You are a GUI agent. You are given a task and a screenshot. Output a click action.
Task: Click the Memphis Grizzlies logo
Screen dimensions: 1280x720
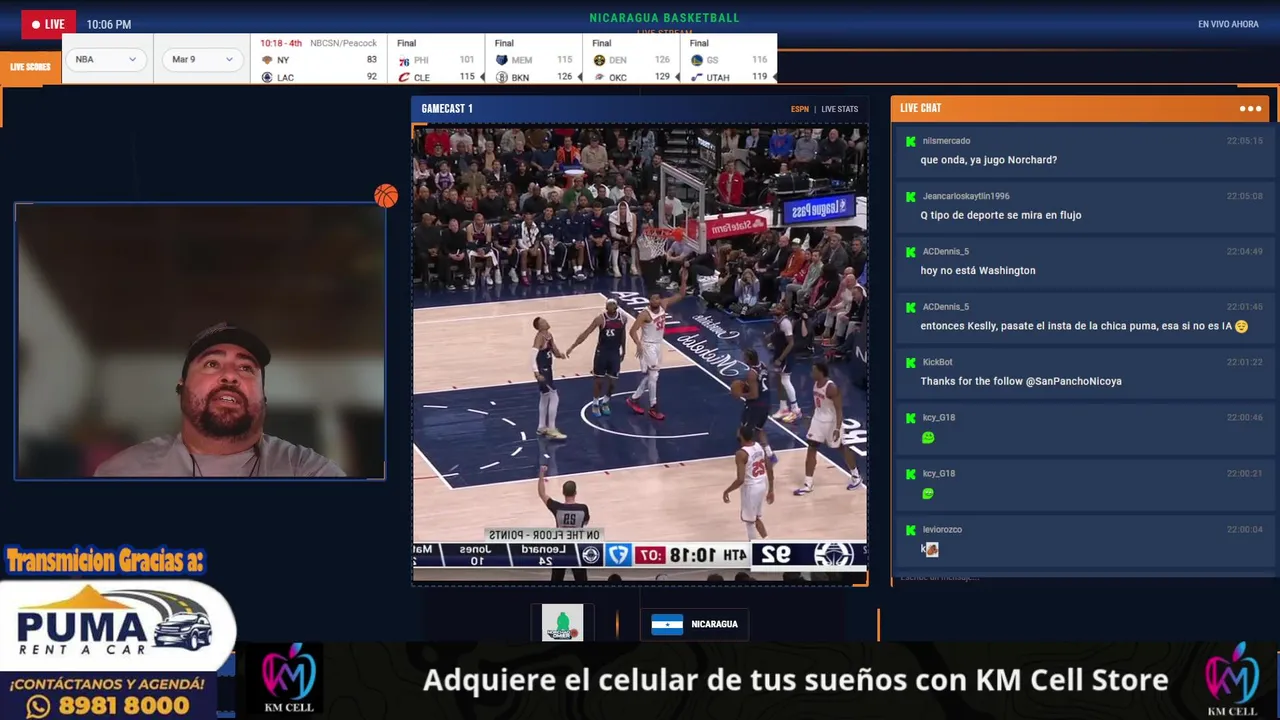[x=501, y=60]
